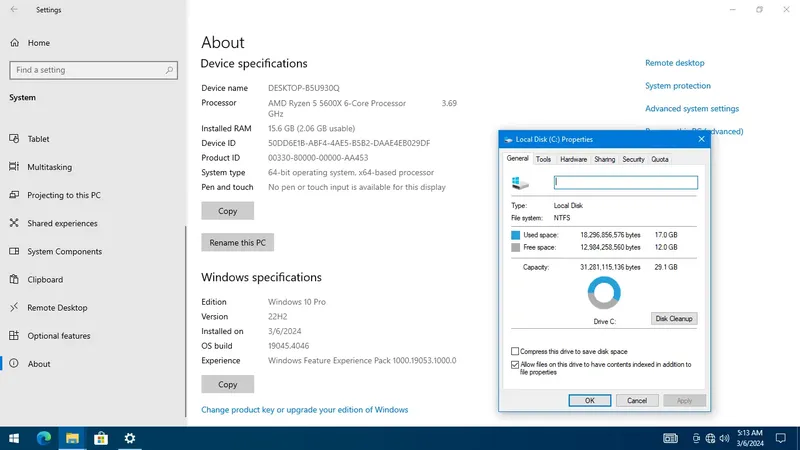Switch to the Quota tab

tap(660, 159)
